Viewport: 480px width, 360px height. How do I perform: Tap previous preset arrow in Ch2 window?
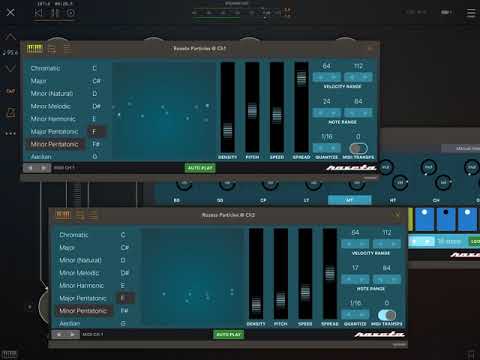(x=59, y=334)
